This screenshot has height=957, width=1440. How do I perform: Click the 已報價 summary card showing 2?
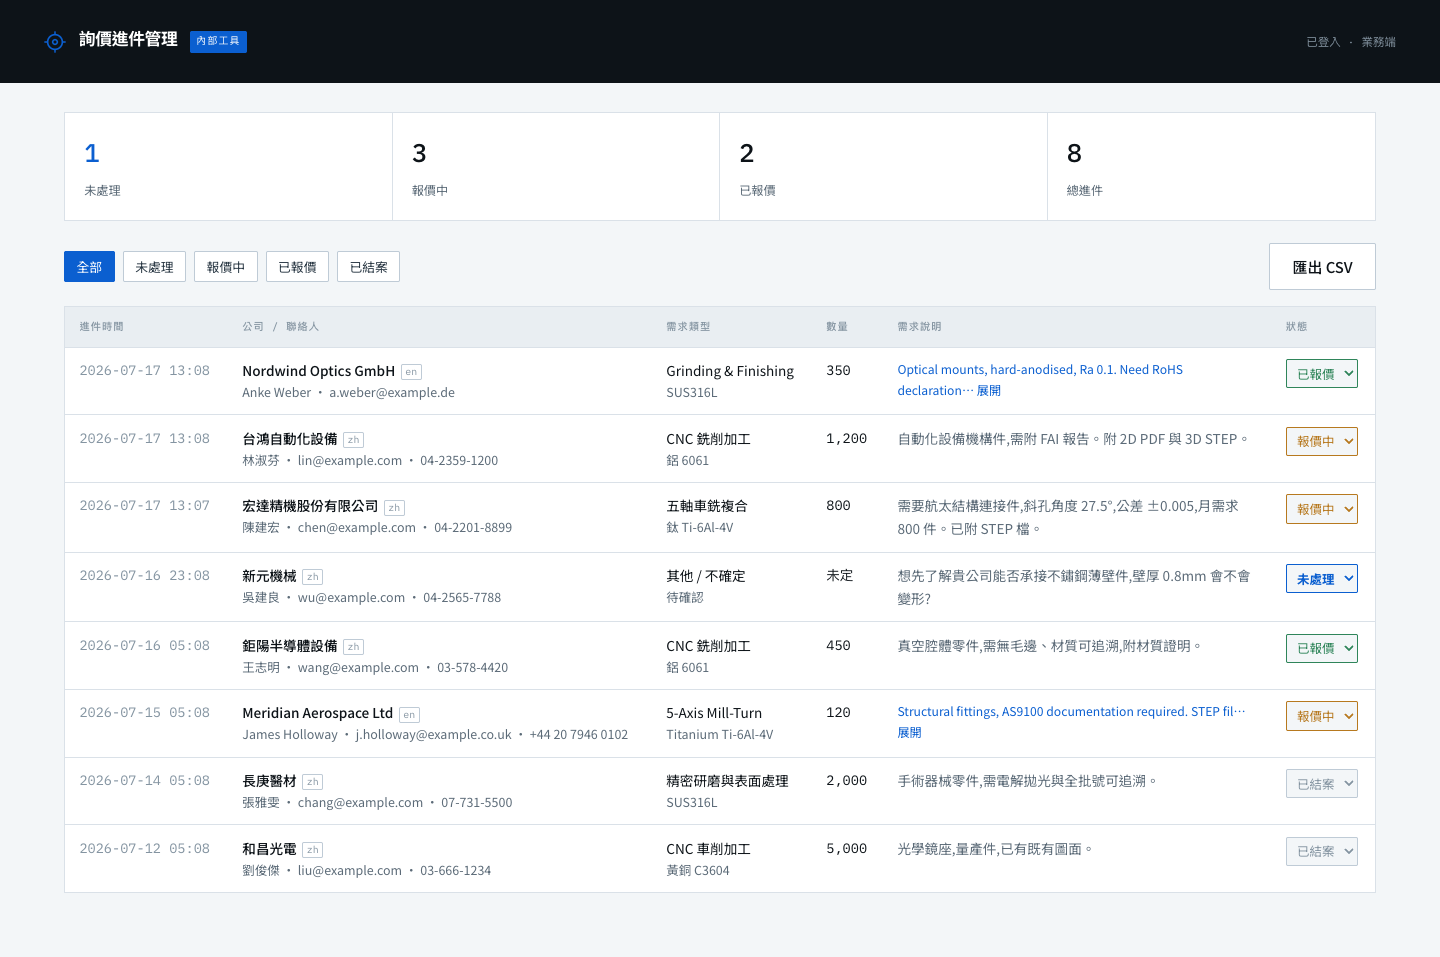click(x=883, y=167)
